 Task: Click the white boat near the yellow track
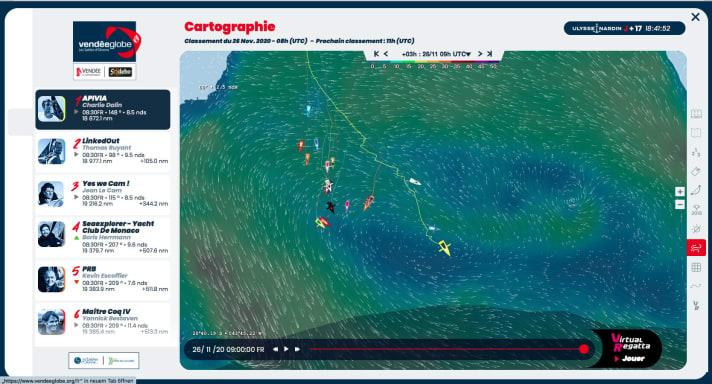(x=415, y=182)
